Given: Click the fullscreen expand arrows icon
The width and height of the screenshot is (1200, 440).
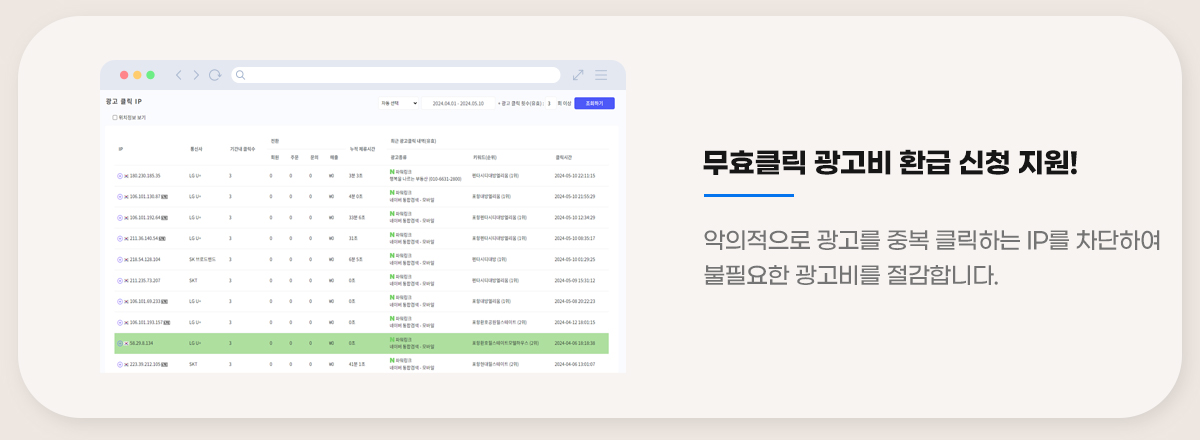Looking at the screenshot, I should pos(578,75).
